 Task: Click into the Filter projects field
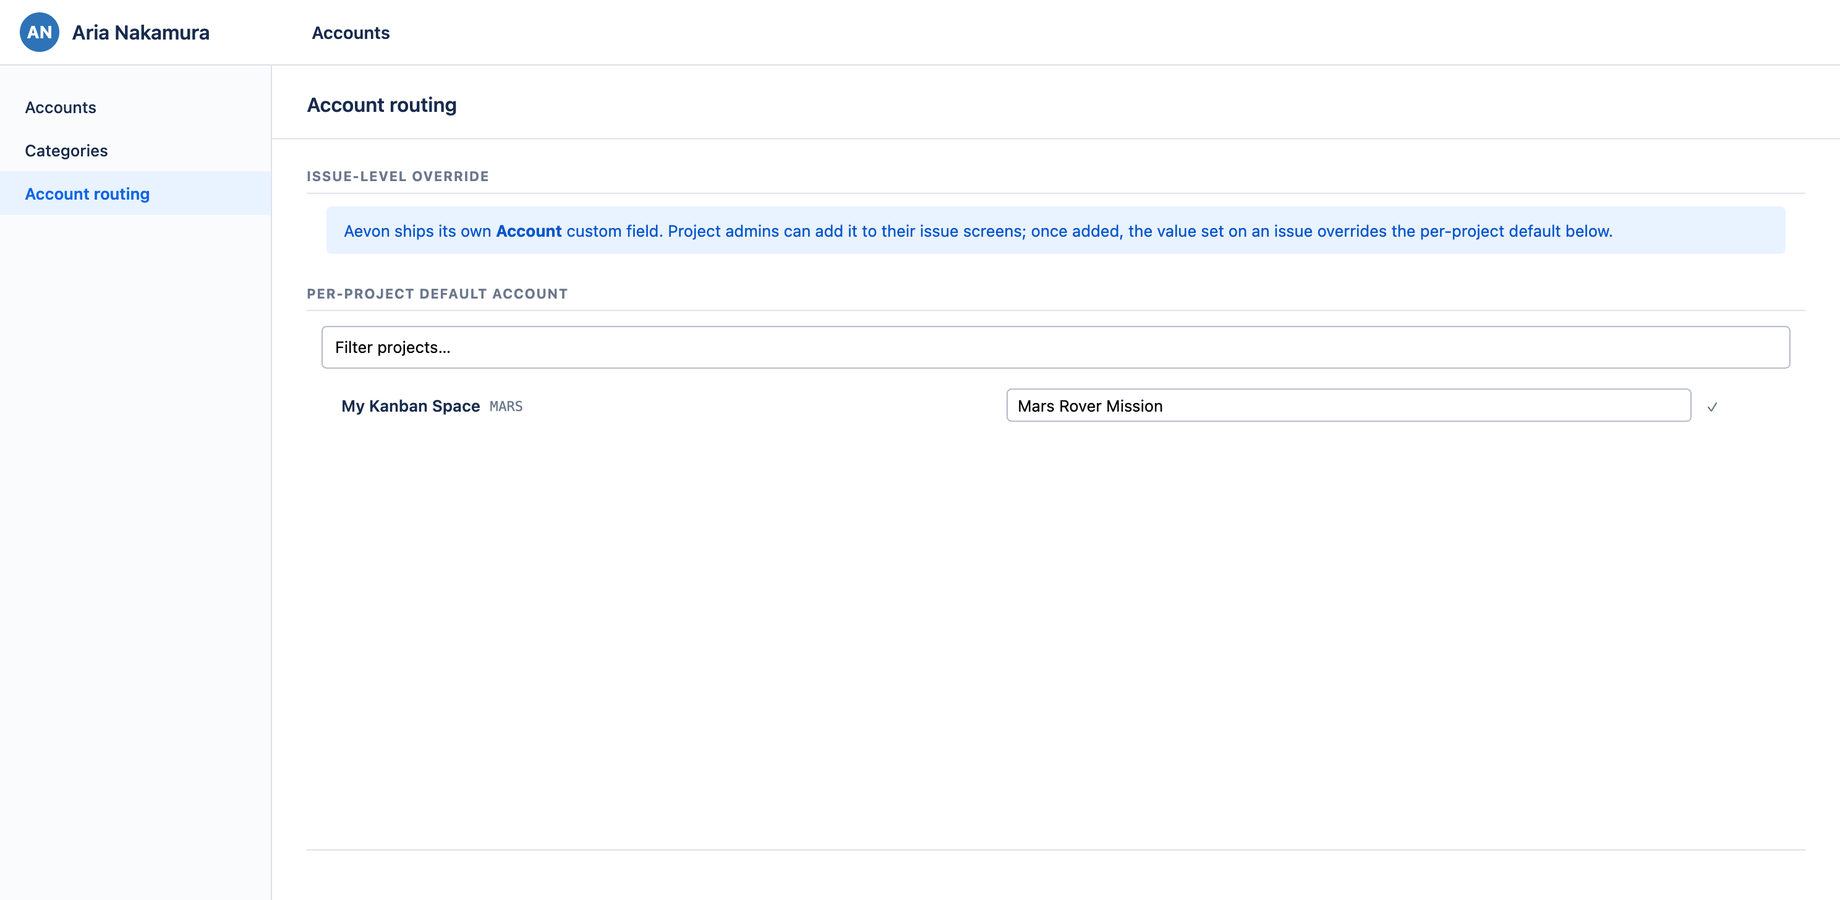pos(1055,347)
